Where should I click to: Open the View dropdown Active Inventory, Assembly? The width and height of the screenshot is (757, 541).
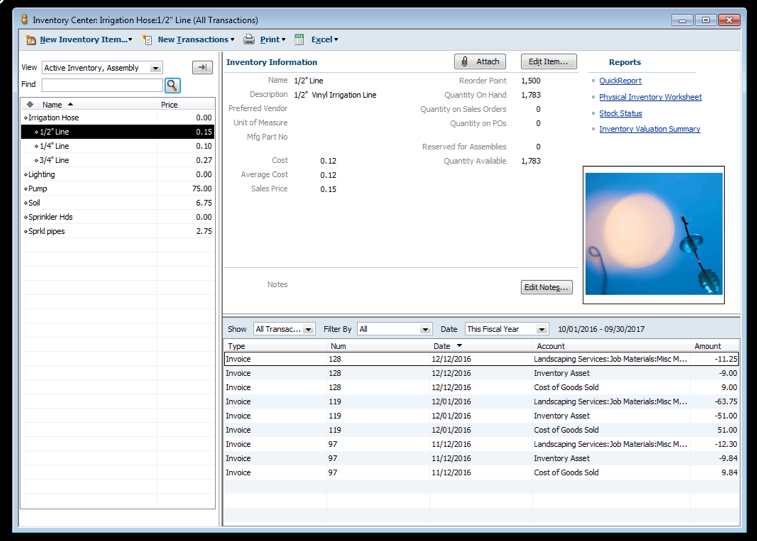[x=102, y=68]
